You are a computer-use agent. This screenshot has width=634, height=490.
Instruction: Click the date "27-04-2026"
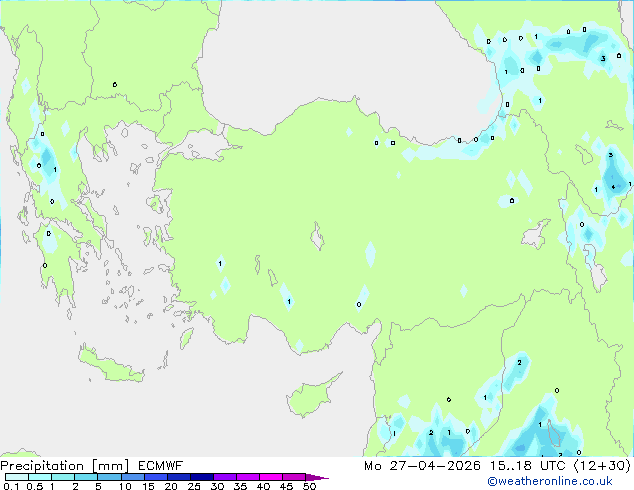435,466
